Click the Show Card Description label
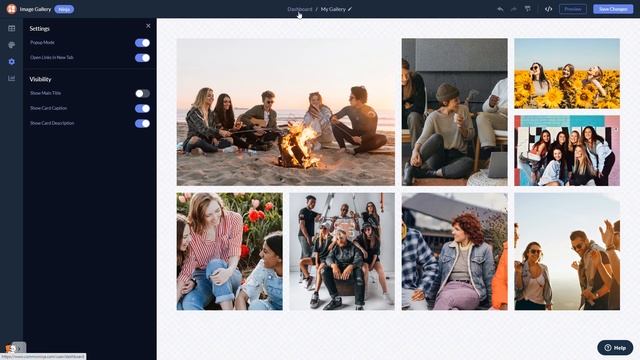Viewport: 640px width, 360px height. tap(52, 123)
